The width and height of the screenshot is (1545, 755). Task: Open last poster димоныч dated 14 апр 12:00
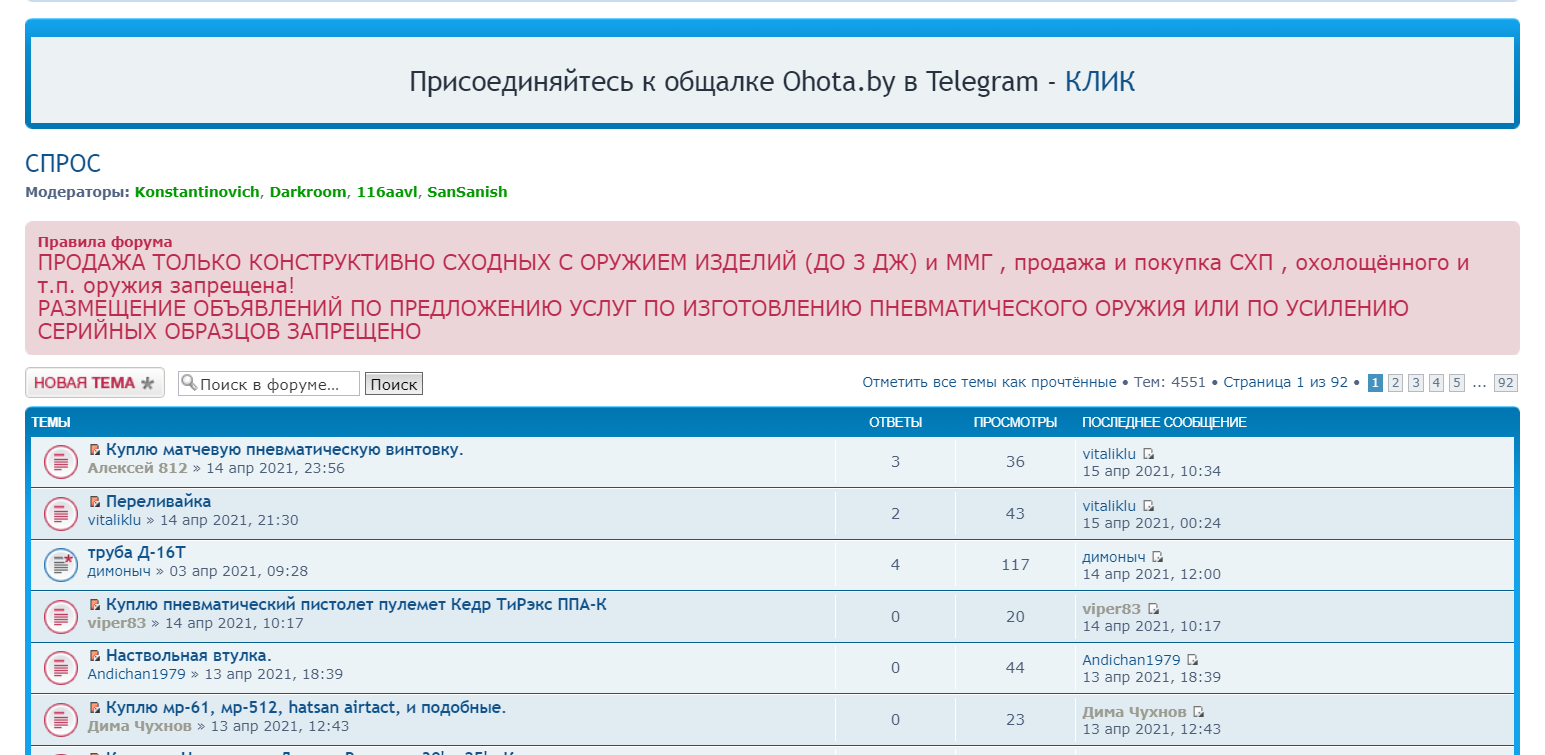[x=1114, y=557]
